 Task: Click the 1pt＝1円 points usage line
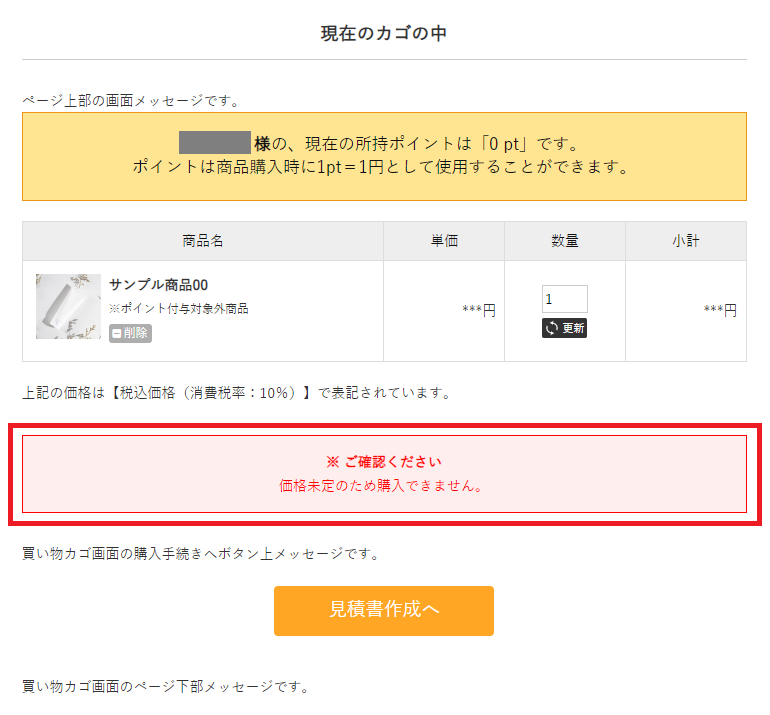[384, 167]
